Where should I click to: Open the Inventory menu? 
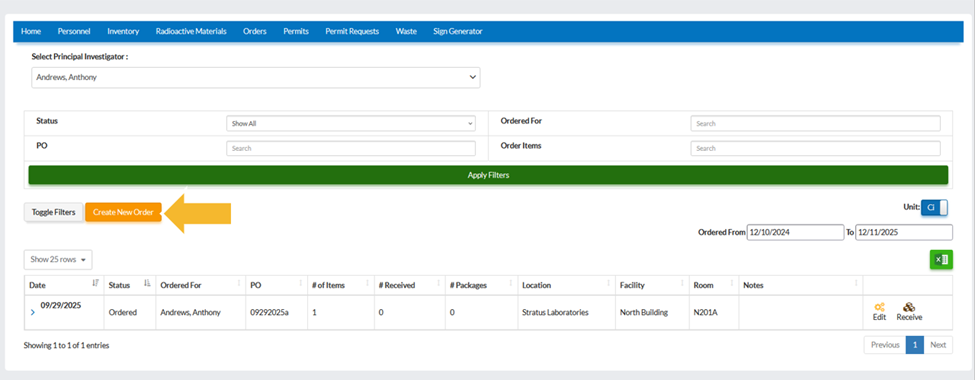click(123, 31)
